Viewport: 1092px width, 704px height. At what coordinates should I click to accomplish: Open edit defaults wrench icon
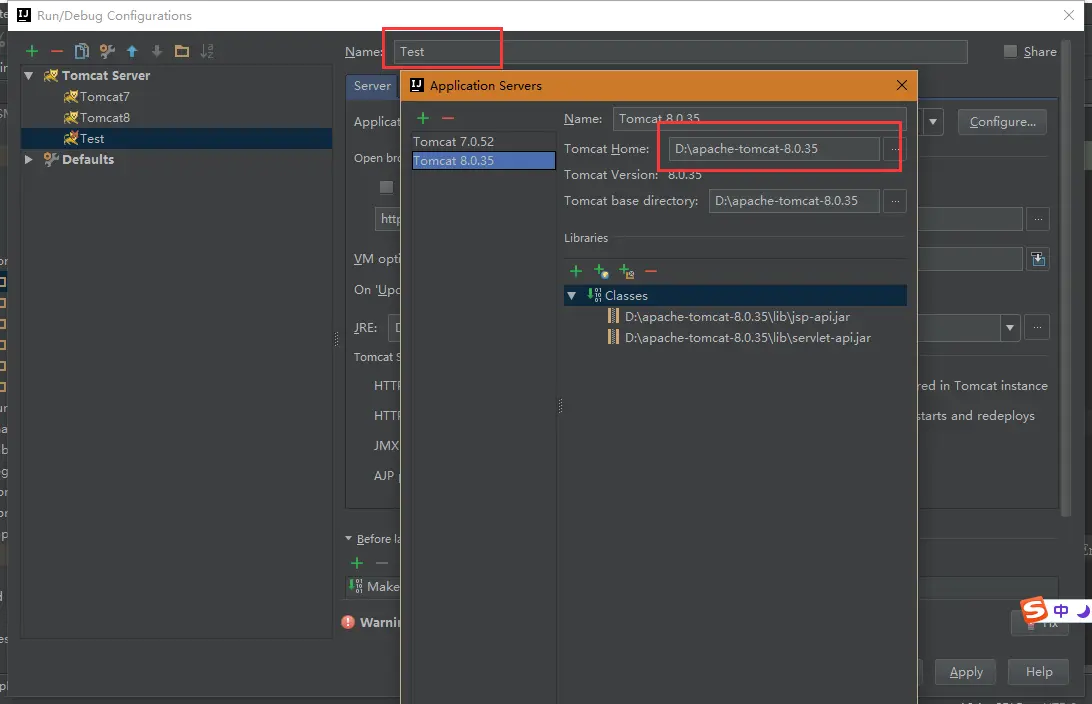click(107, 51)
